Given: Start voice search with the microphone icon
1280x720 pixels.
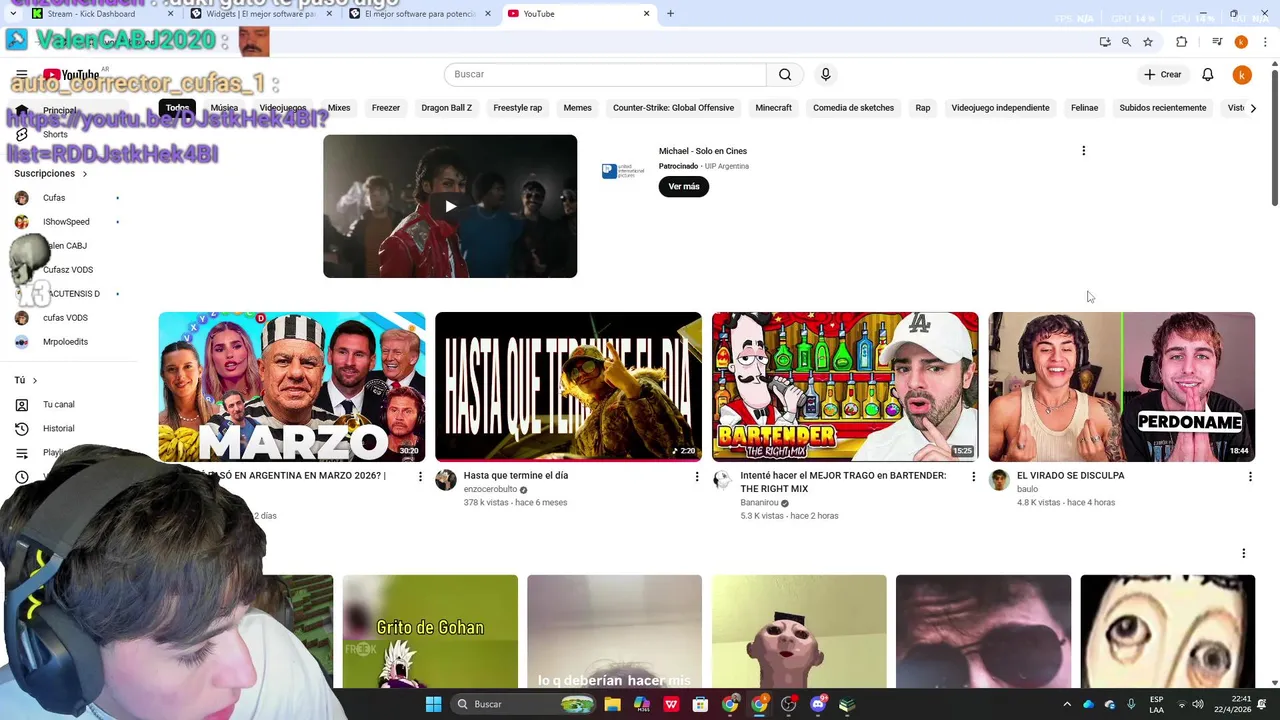Looking at the screenshot, I should 825,74.
